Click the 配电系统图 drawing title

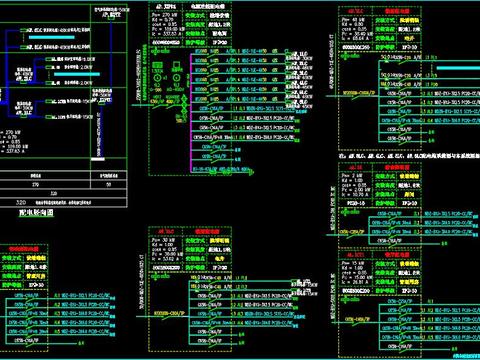point(36,212)
